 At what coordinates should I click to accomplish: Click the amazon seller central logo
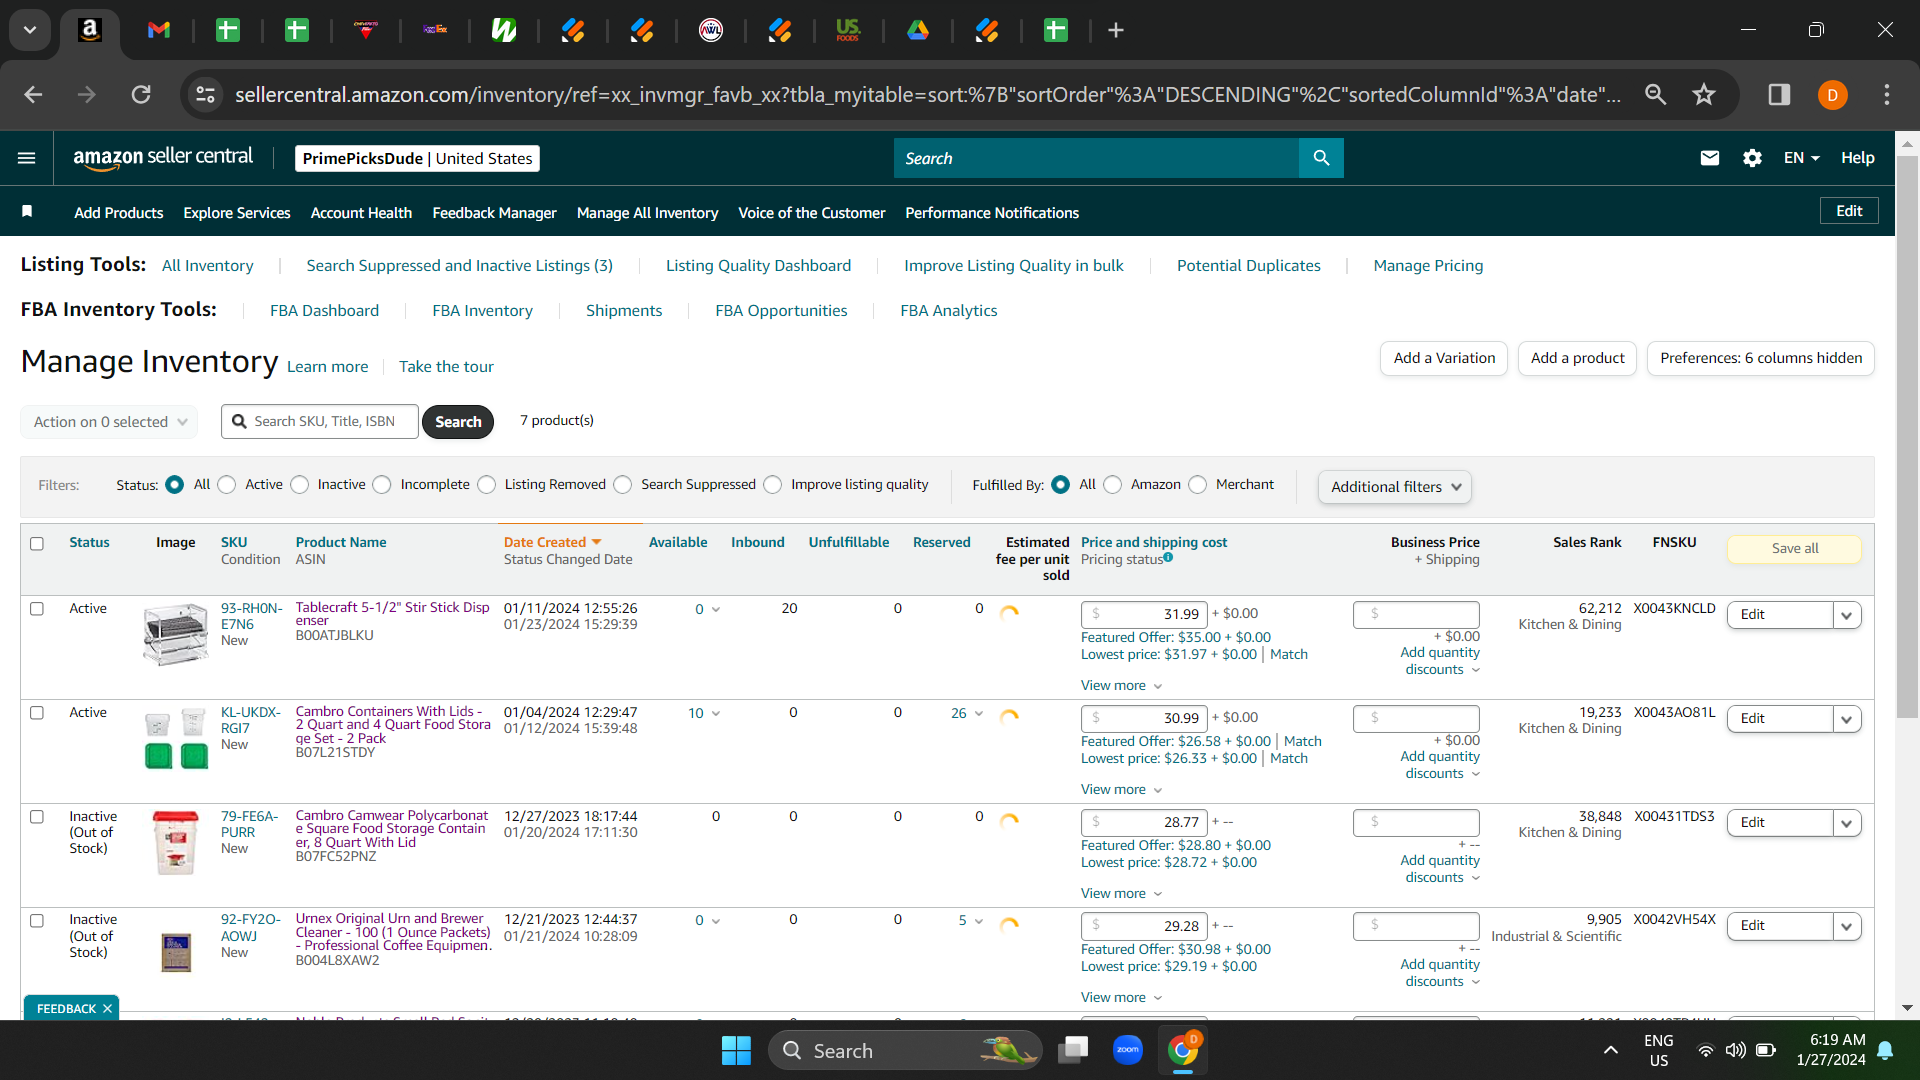coord(163,158)
